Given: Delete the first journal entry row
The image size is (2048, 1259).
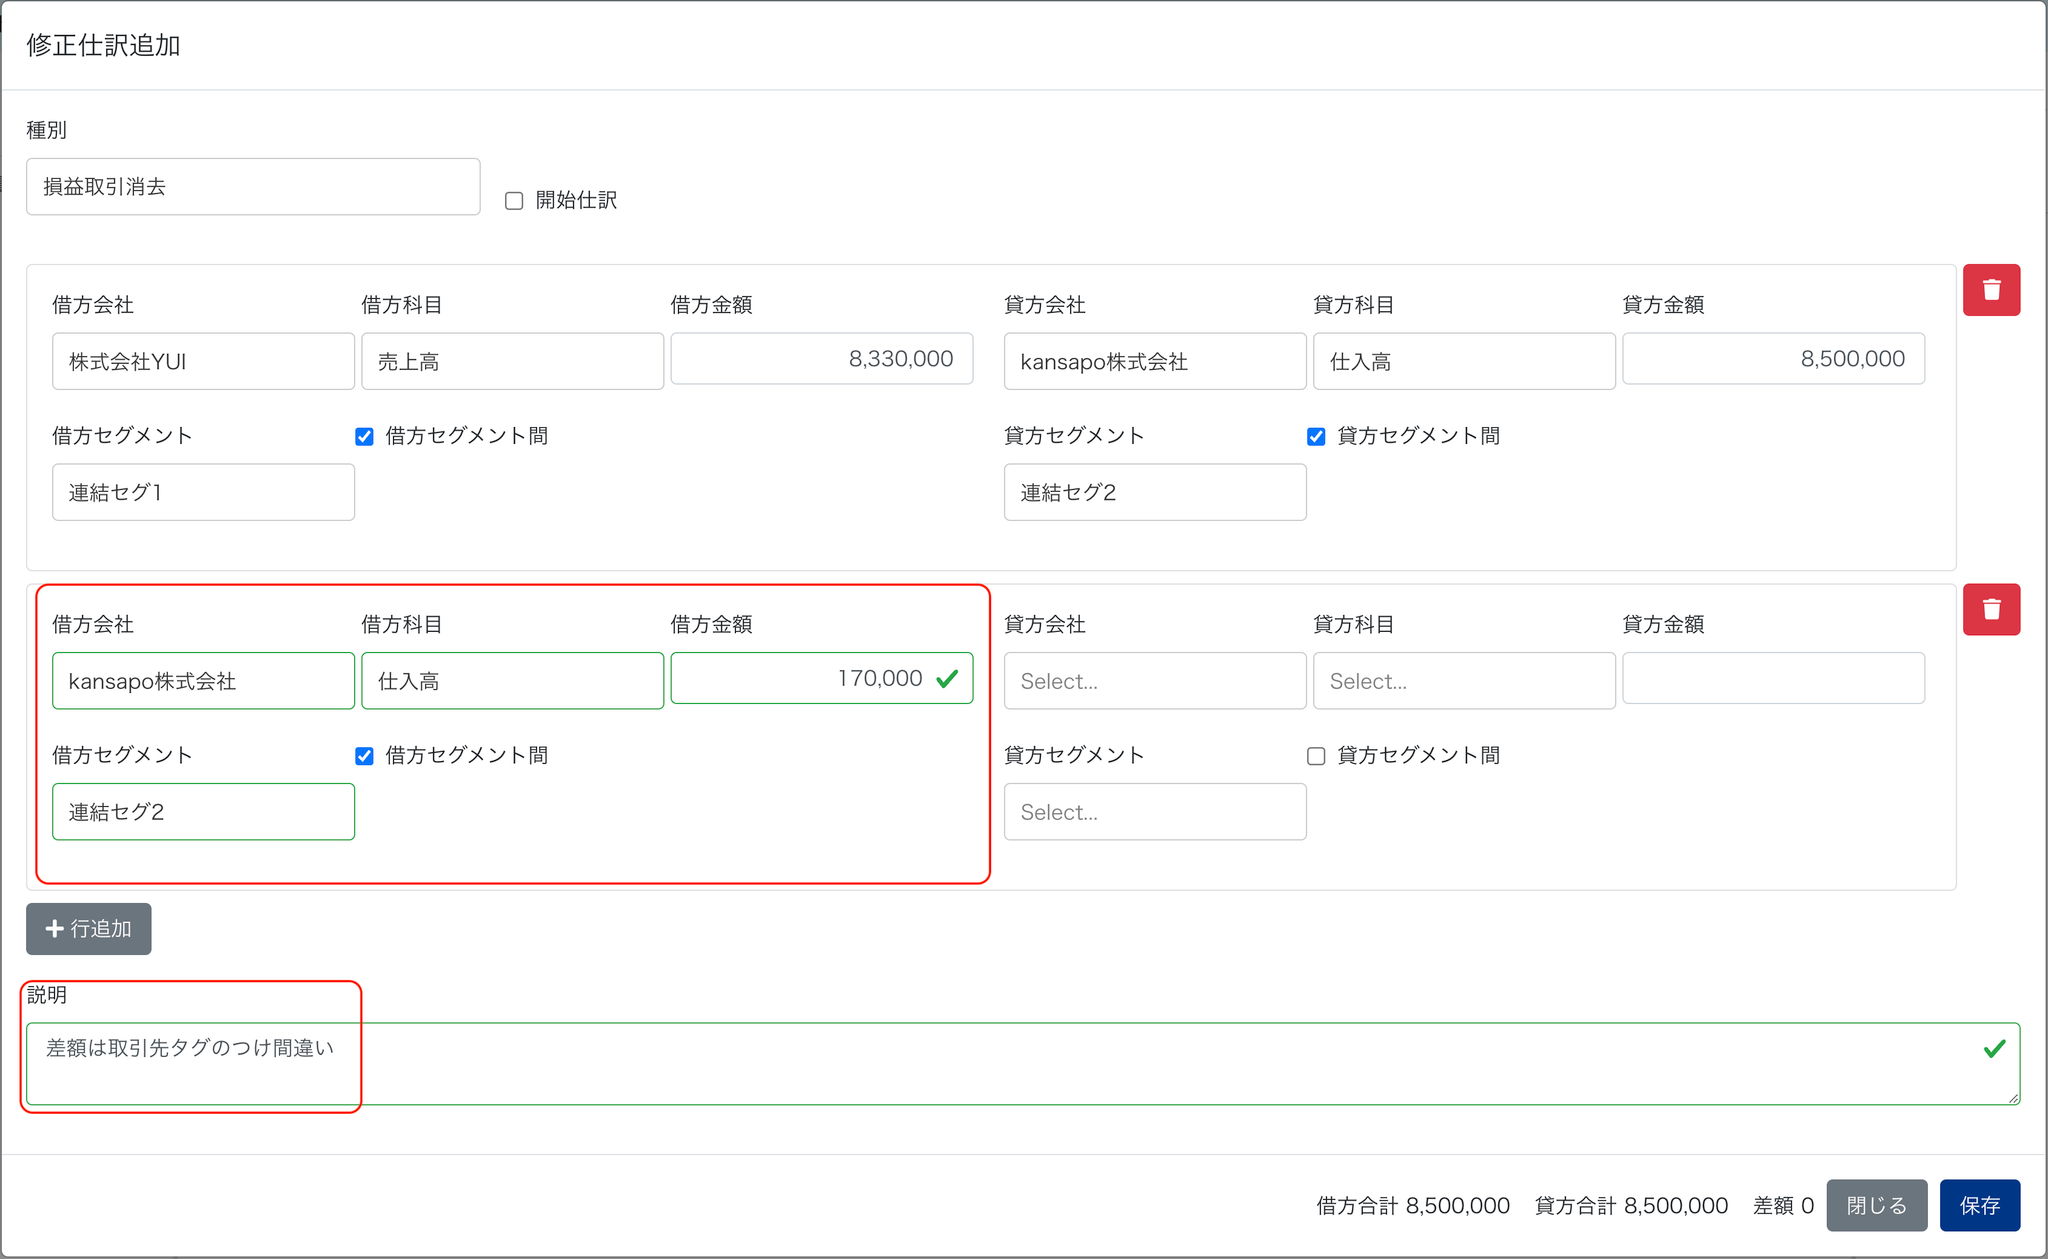Looking at the screenshot, I should pyautogui.click(x=1991, y=290).
